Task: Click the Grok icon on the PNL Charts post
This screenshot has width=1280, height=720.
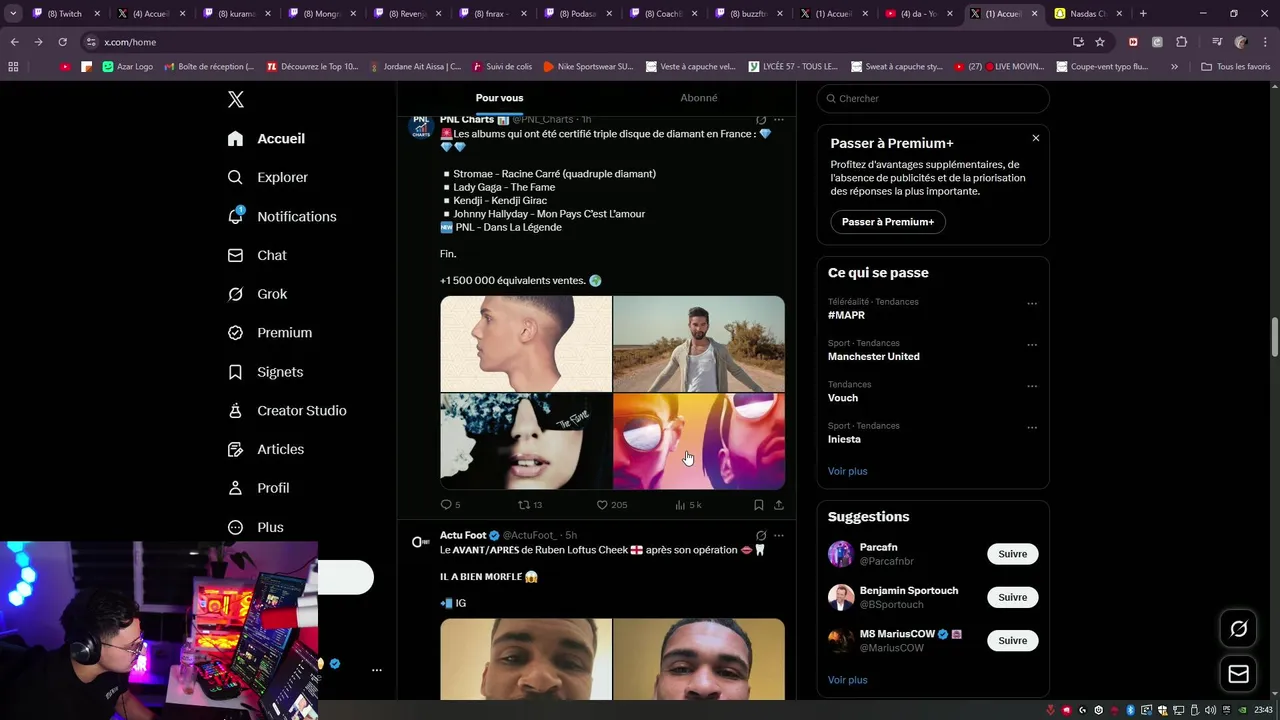Action: 761,120
